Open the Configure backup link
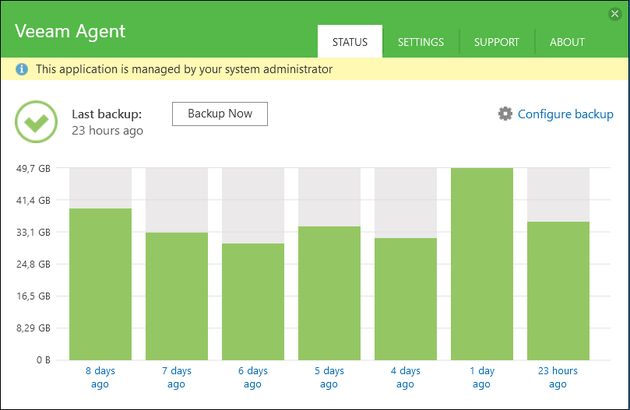This screenshot has height=410, width=630. point(565,114)
